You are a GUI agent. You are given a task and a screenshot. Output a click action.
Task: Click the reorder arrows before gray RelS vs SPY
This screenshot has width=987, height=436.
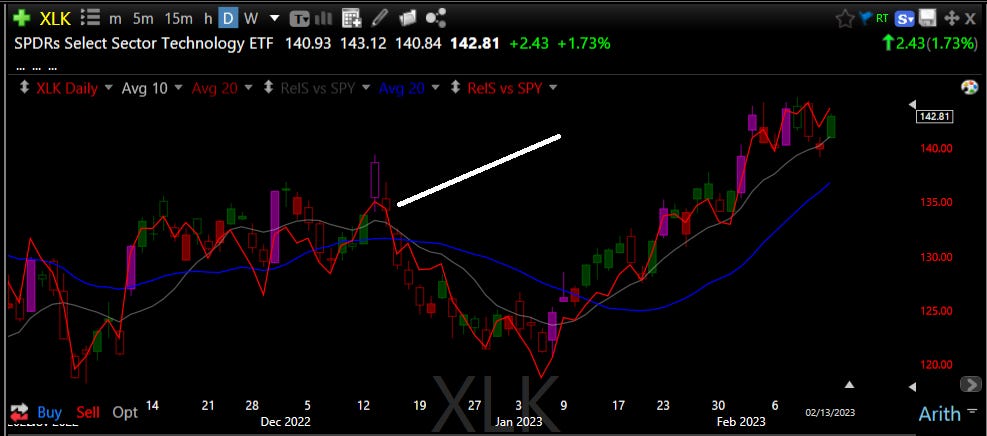268,88
